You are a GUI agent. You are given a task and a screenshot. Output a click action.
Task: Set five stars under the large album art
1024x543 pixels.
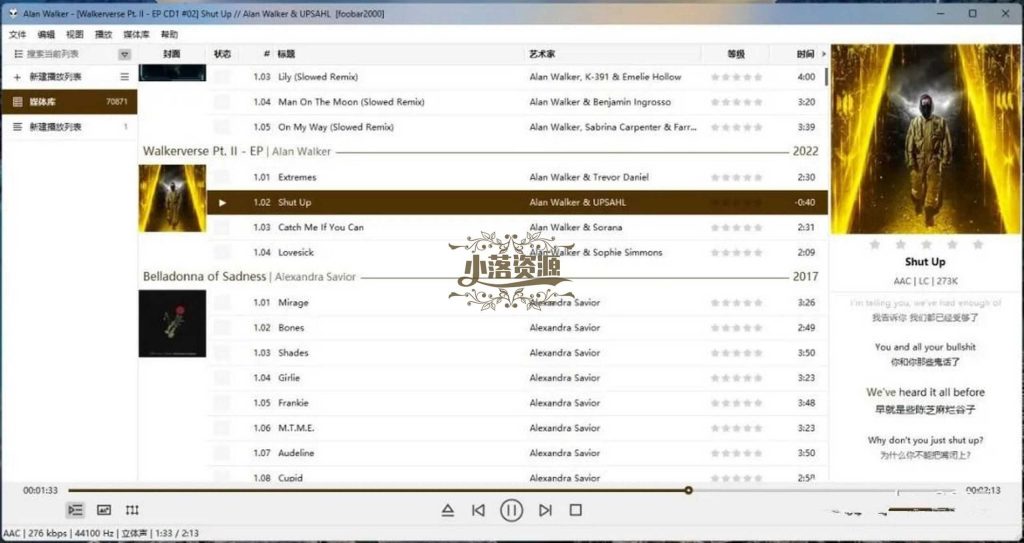pyautogui.click(x=978, y=244)
